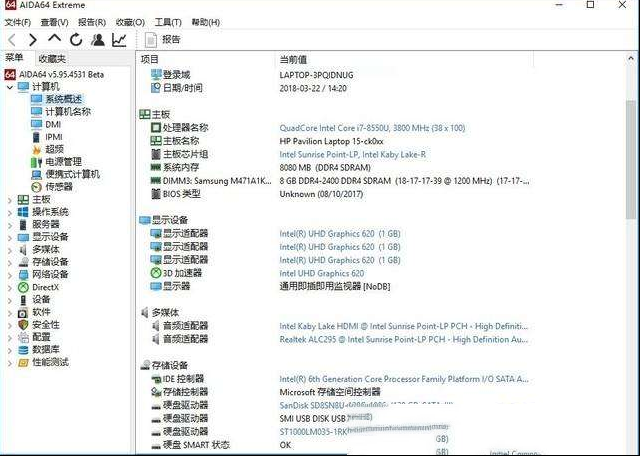The width and height of the screenshot is (640, 456).
Task: Select DMI in the tree
Action: point(53,124)
